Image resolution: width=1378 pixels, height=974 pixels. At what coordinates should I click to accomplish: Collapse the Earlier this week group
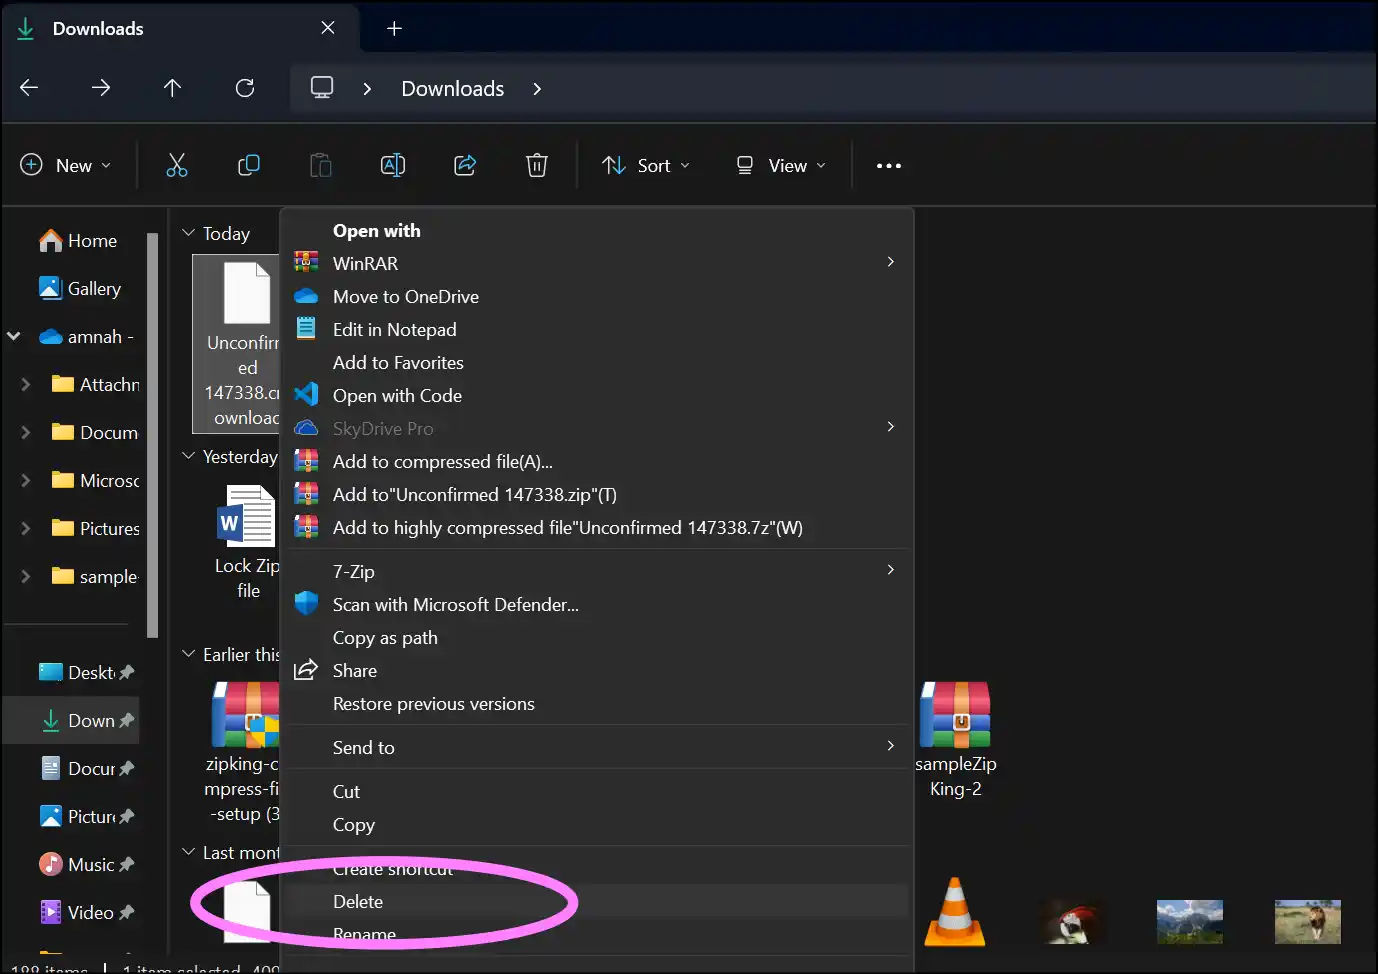click(x=188, y=654)
